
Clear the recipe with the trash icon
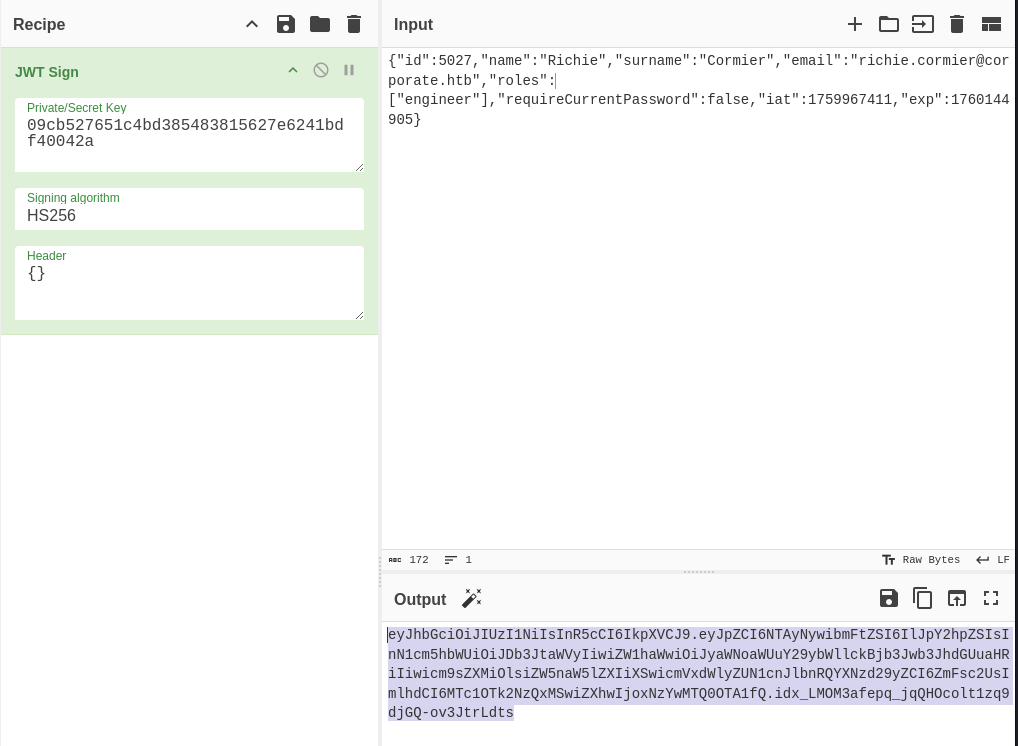354,24
